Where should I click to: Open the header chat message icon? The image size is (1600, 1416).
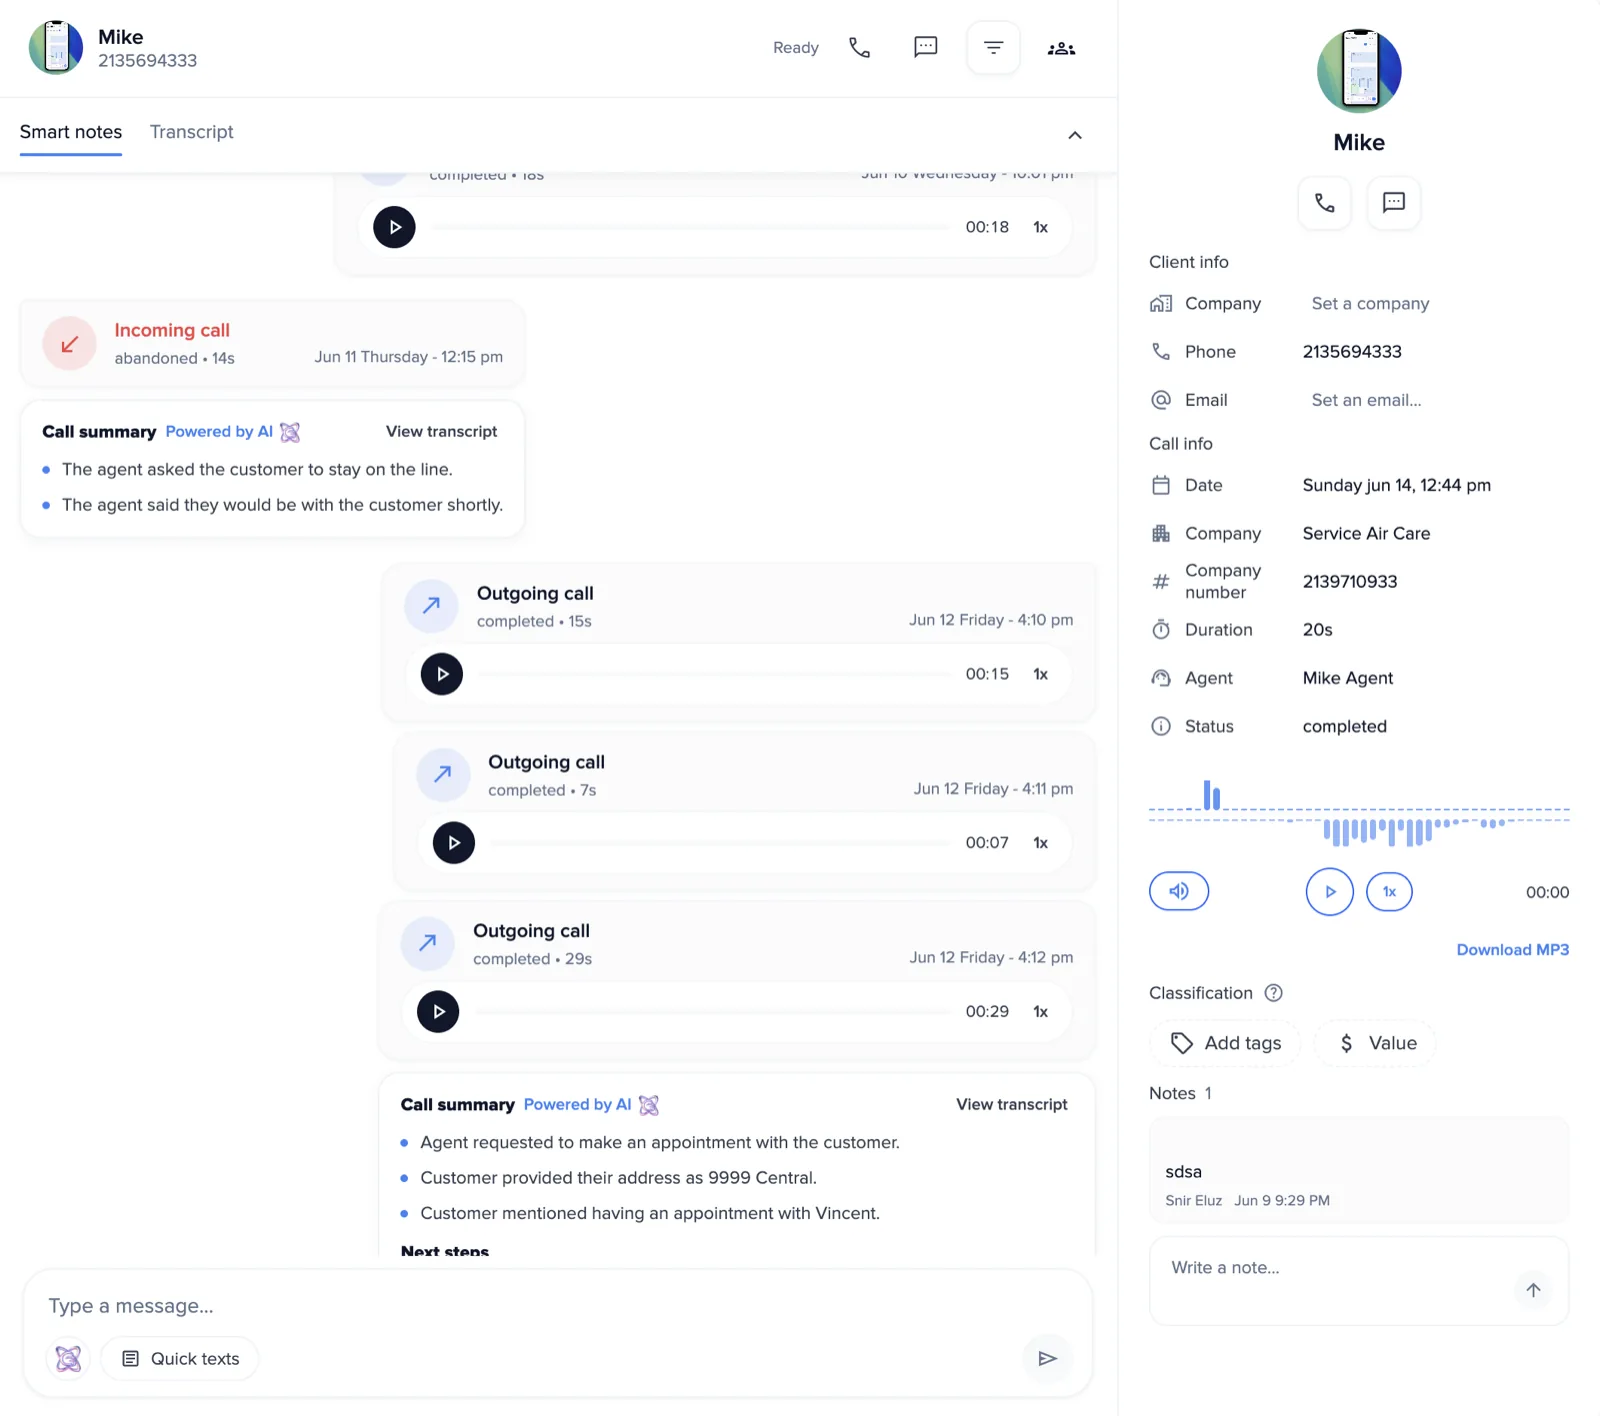pos(926,47)
